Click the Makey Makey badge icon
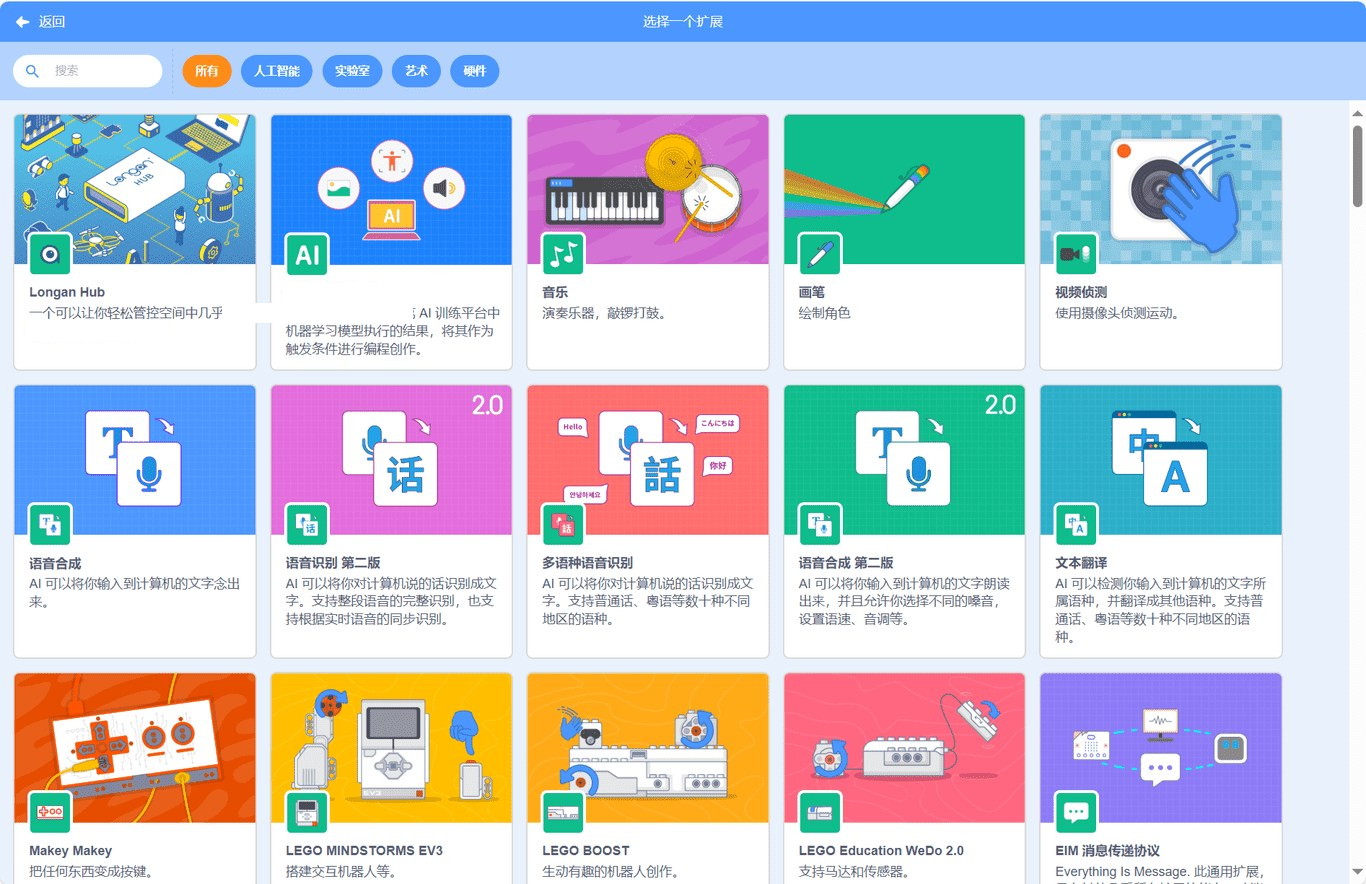This screenshot has width=1366, height=884. pyautogui.click(x=50, y=812)
